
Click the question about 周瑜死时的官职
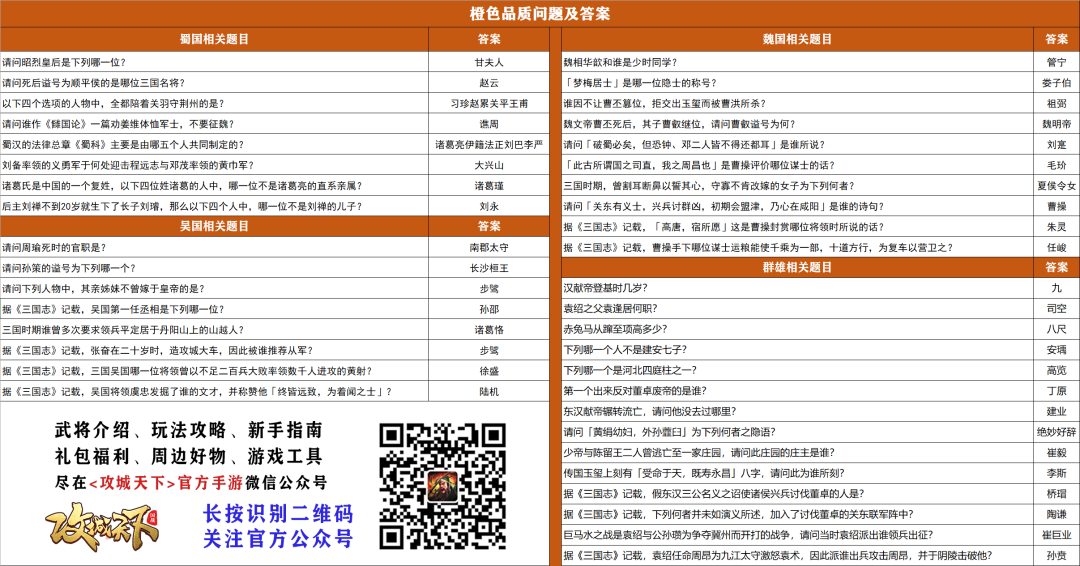[x=54, y=247]
